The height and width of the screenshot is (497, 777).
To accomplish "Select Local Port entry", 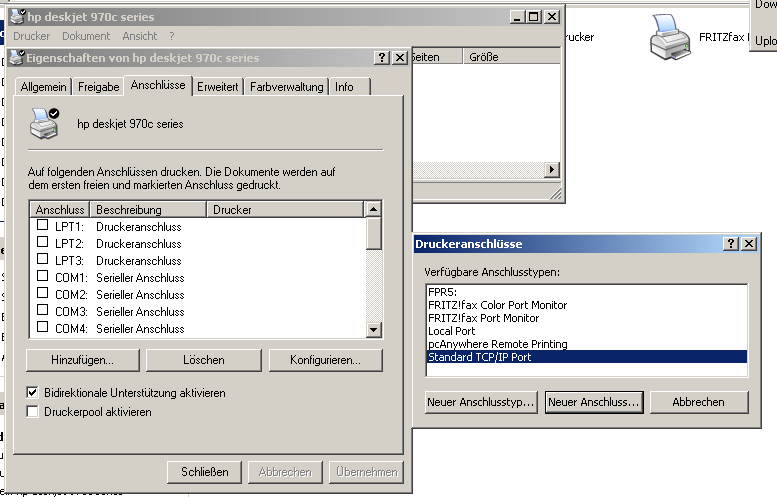I will 587,331.
